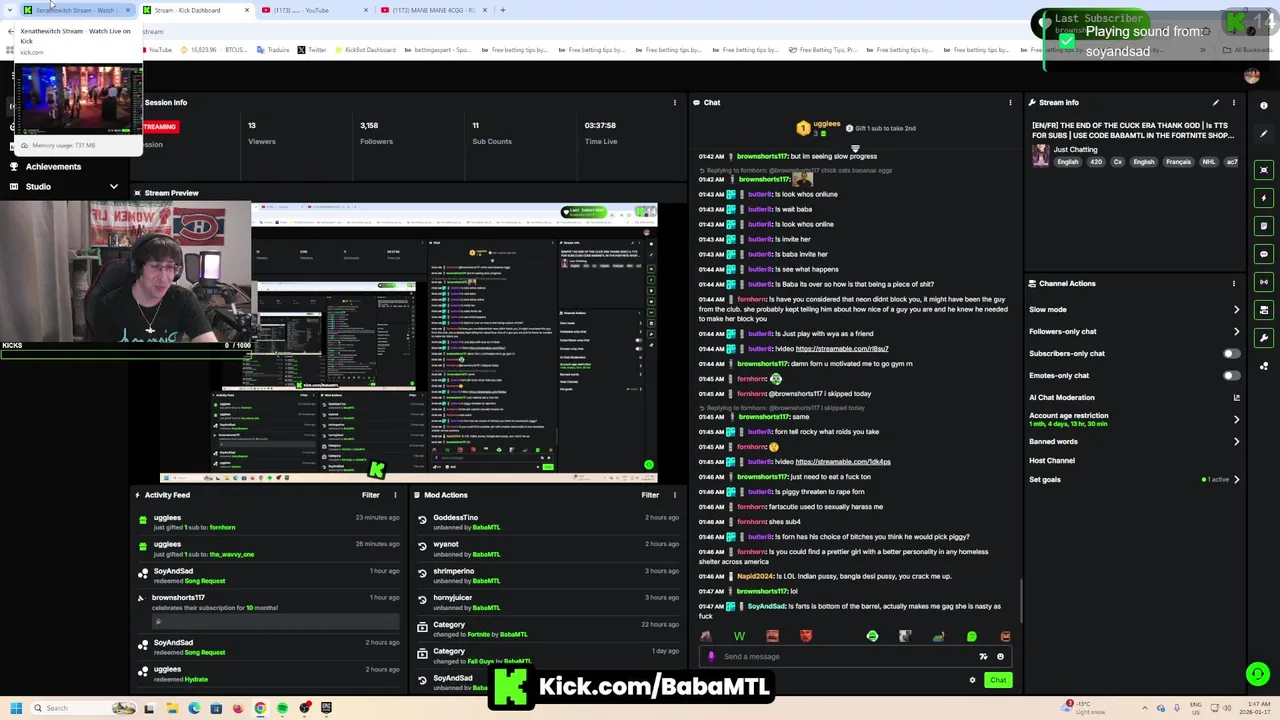Open the Stream info panel's three-dot menu
Screen dimensions: 1280x720
pos(1234,102)
